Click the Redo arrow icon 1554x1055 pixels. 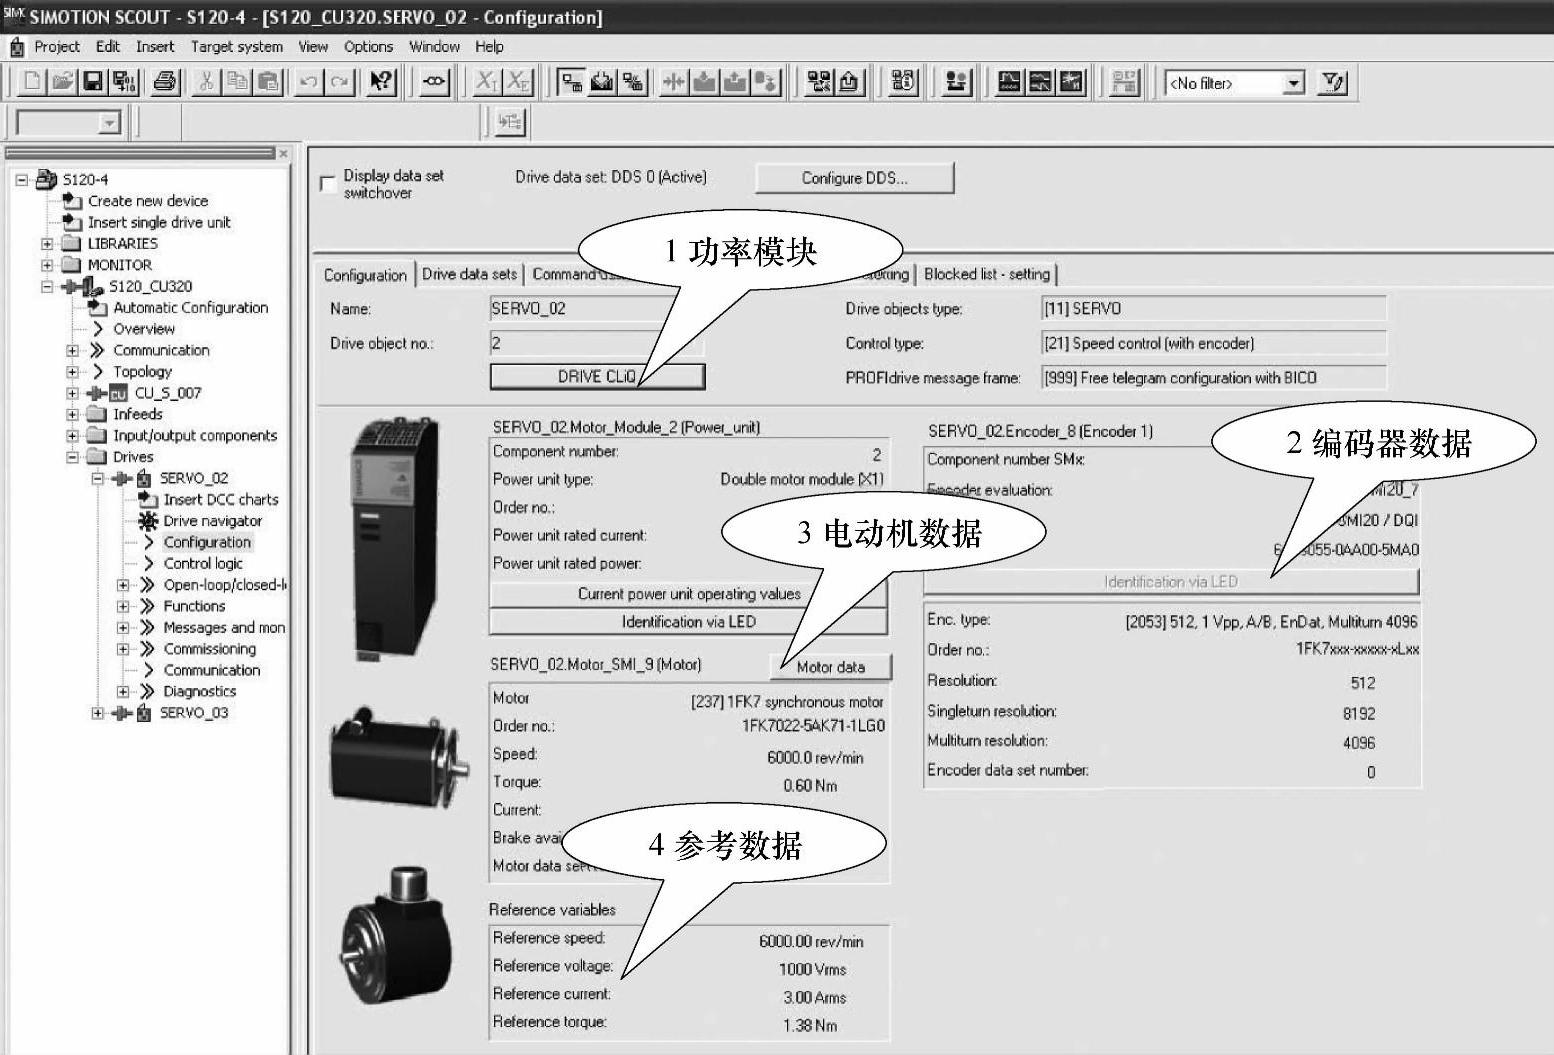coord(341,82)
